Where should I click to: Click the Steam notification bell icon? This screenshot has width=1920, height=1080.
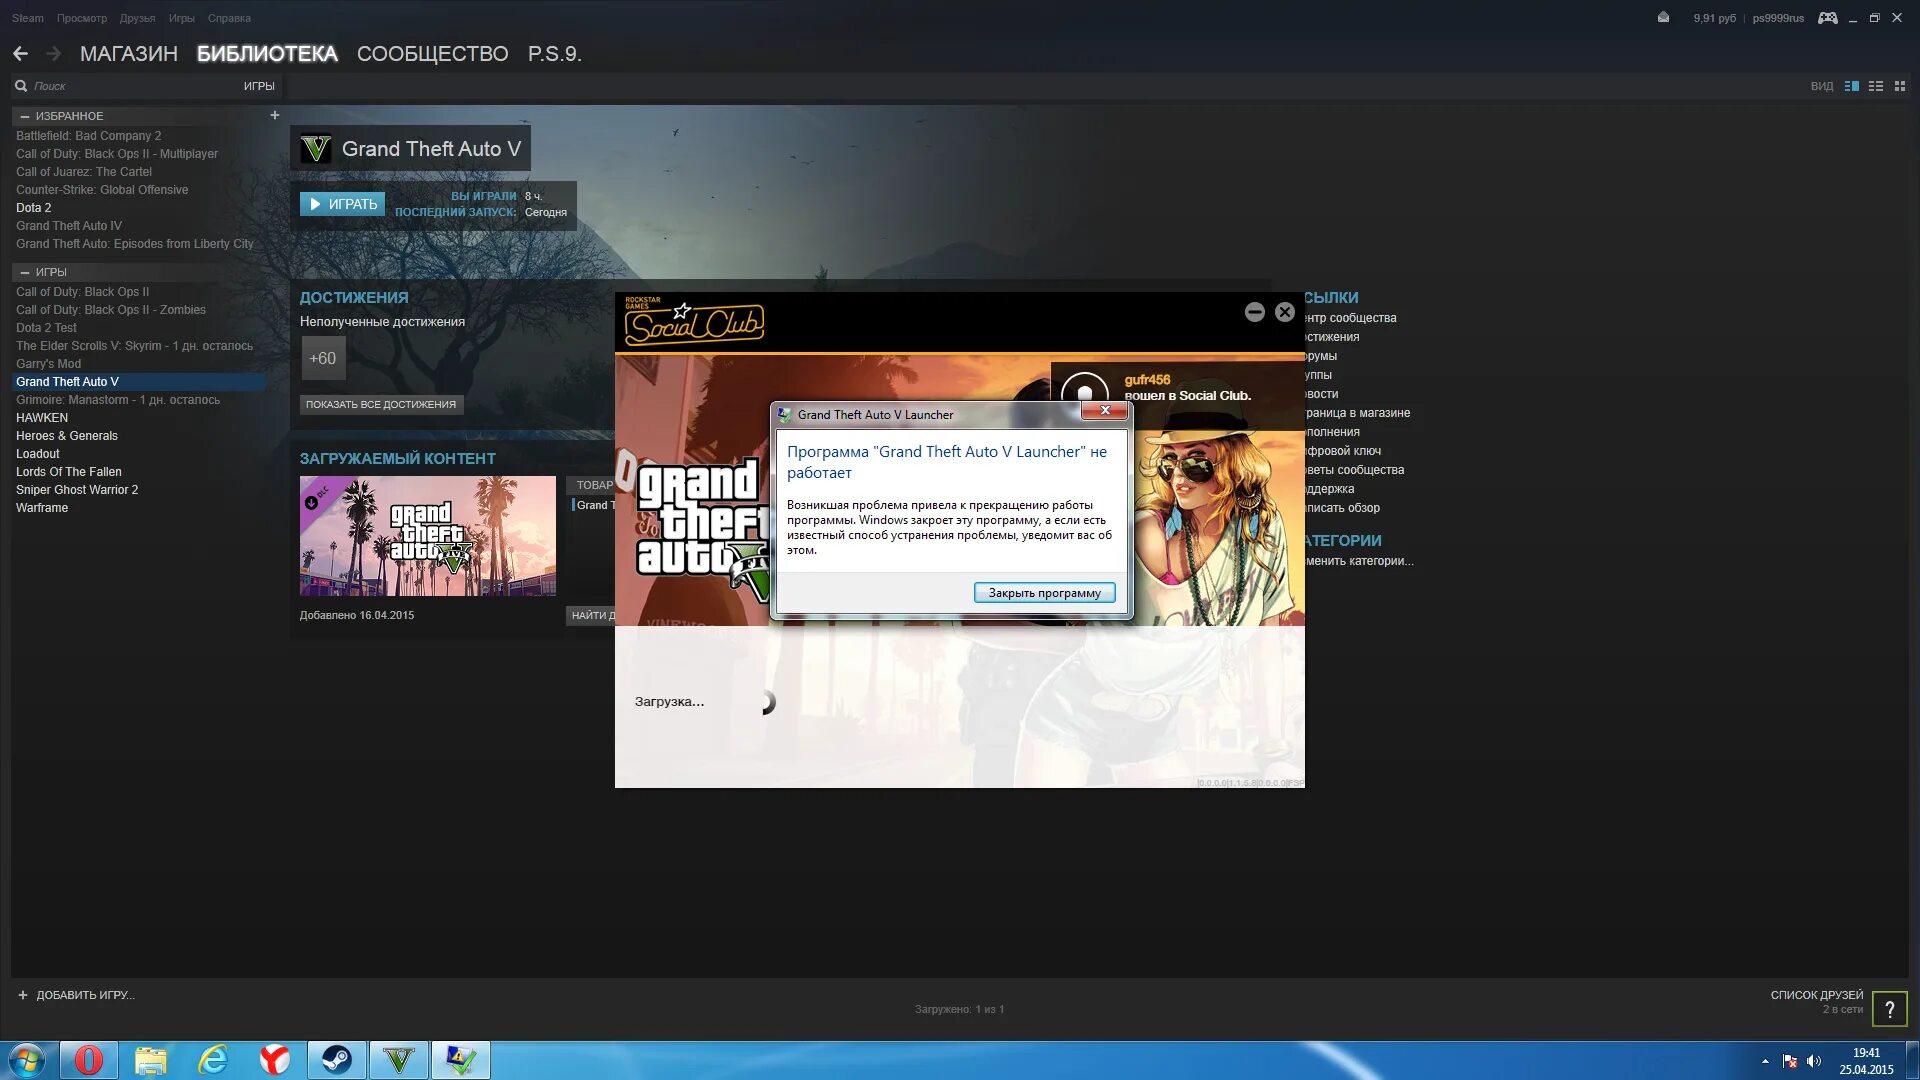coord(1663,17)
